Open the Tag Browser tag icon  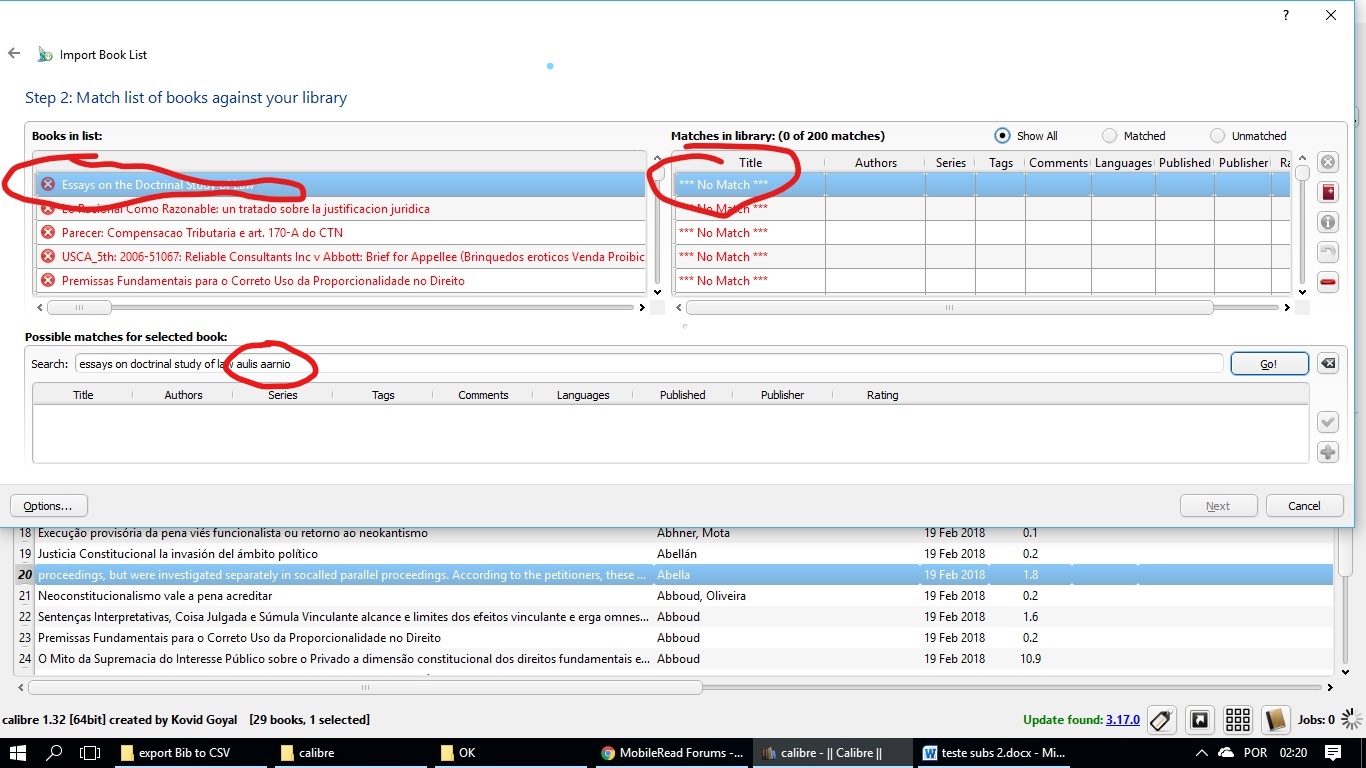(x=1161, y=719)
